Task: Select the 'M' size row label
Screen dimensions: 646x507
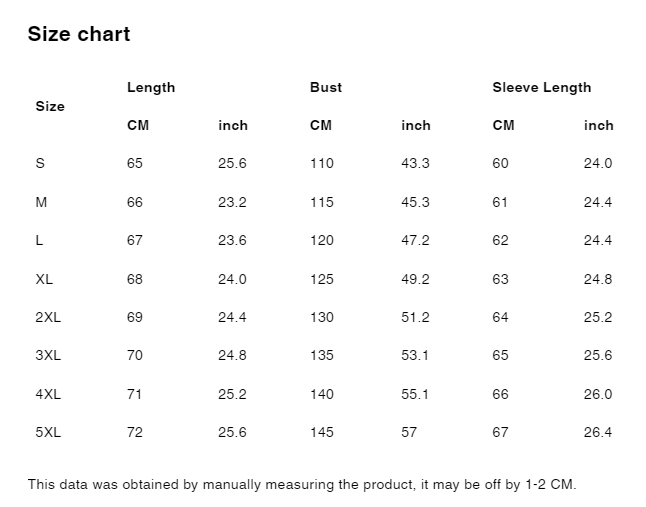Action: 41,202
